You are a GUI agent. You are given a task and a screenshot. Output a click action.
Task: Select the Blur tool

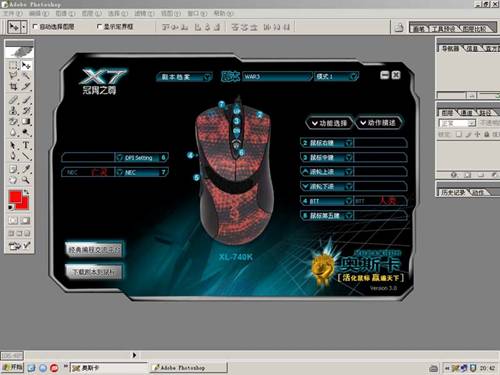tap(13, 132)
